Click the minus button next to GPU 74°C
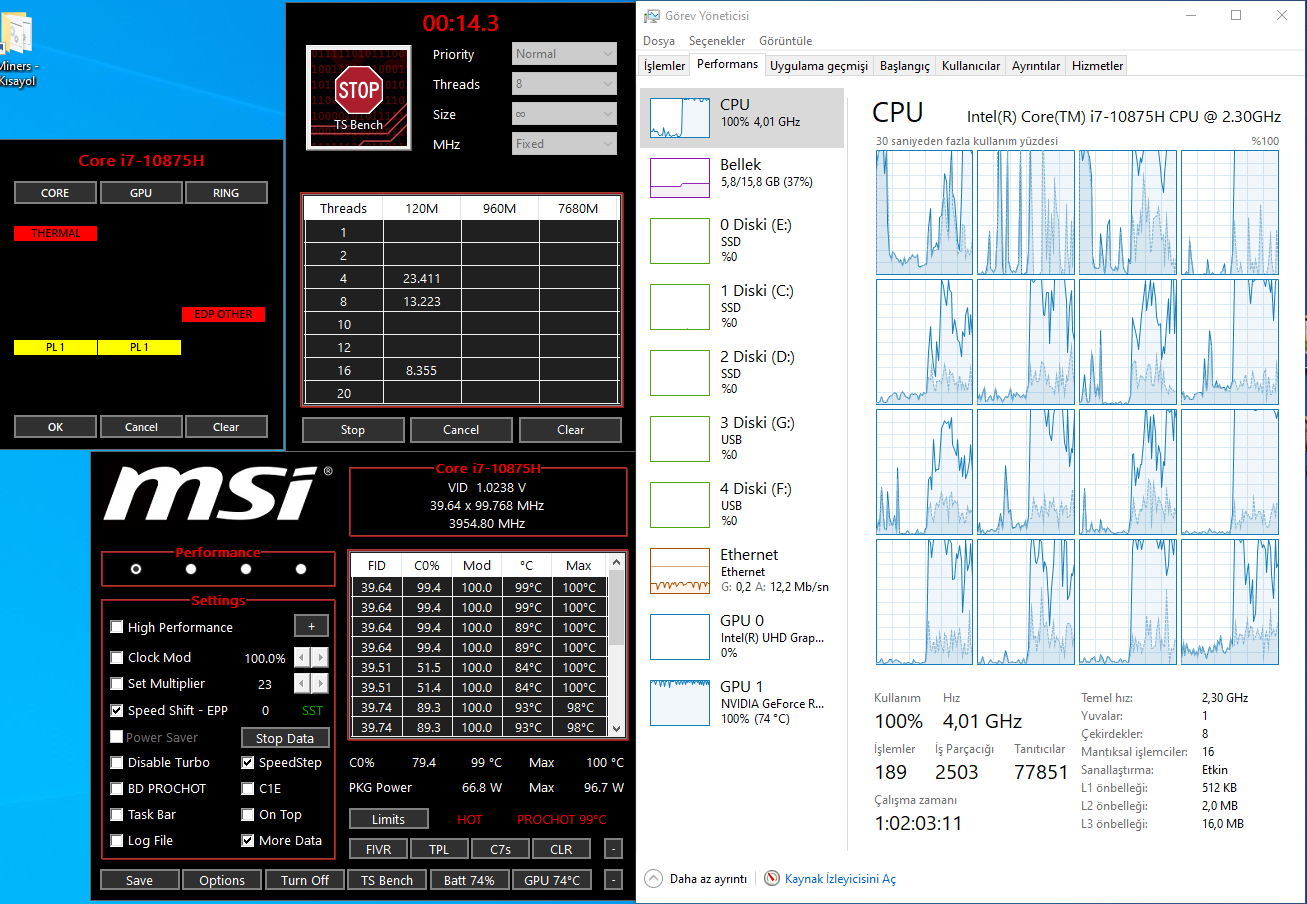Viewport: 1307px width, 904px height. click(x=613, y=880)
